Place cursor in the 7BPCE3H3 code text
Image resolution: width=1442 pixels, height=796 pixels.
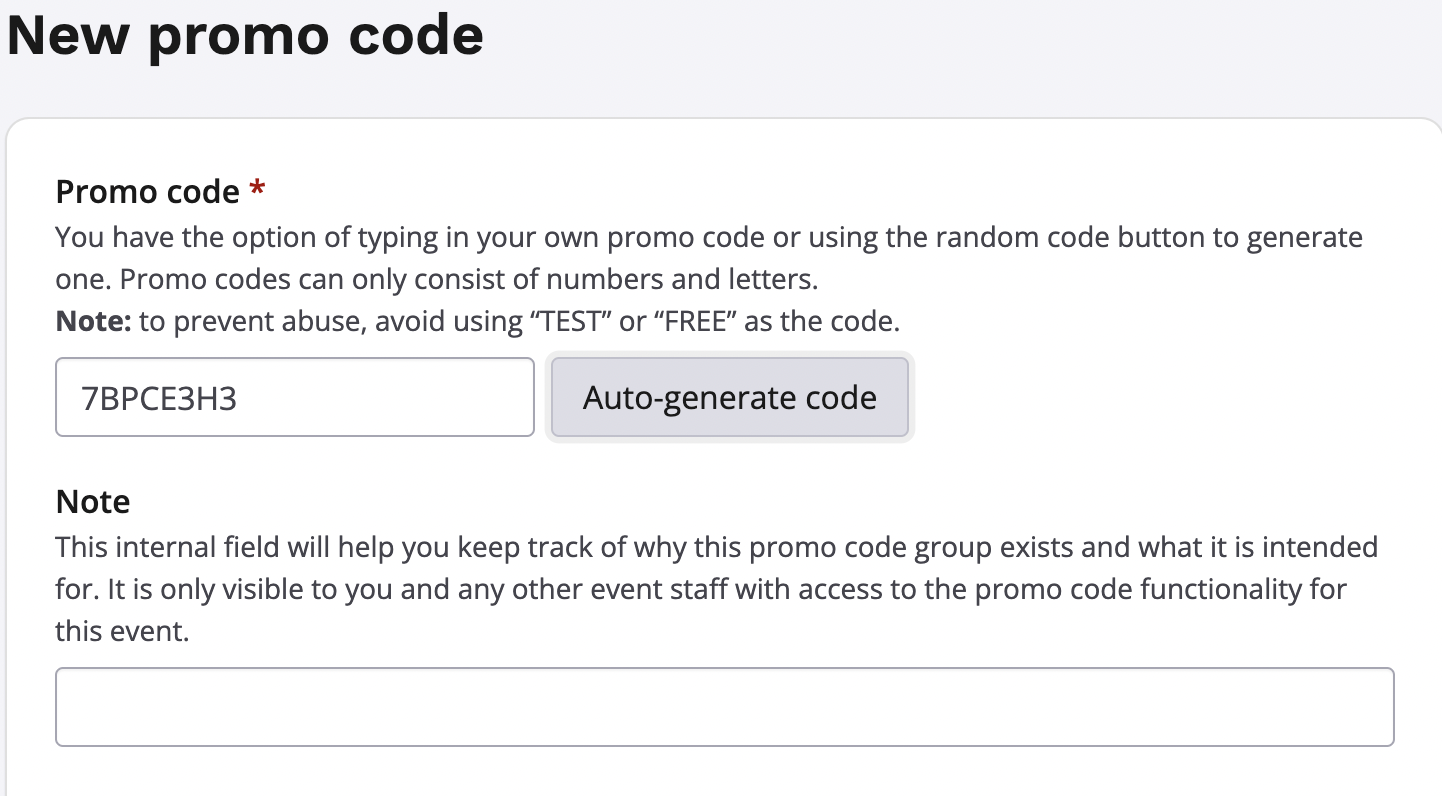pyautogui.click(x=160, y=399)
